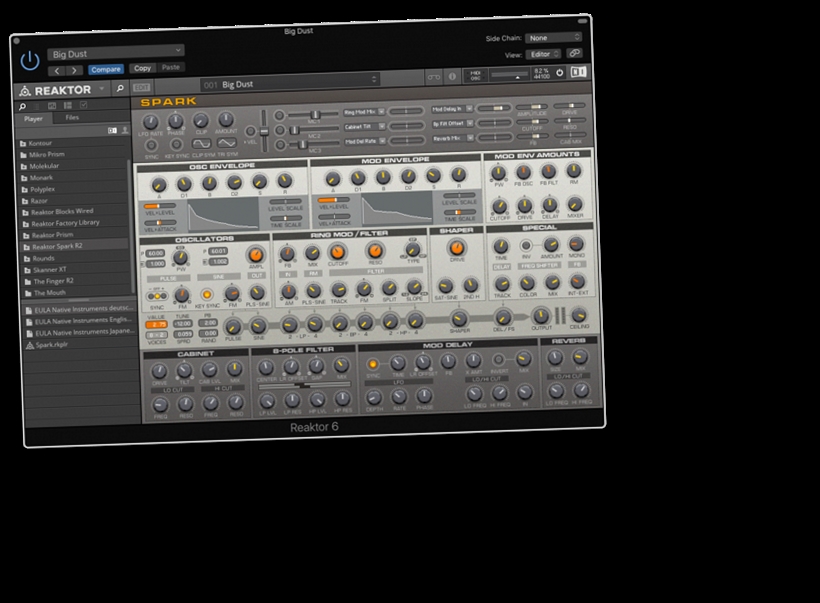The image size is (820, 603).
Task: Click the user content person icon
Action: [125, 130]
